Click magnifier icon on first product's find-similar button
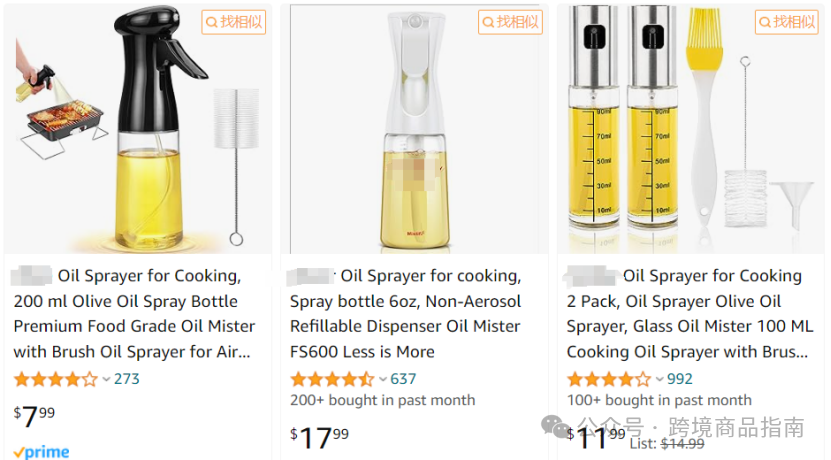Viewport: 831px width, 460px height. click(211, 22)
